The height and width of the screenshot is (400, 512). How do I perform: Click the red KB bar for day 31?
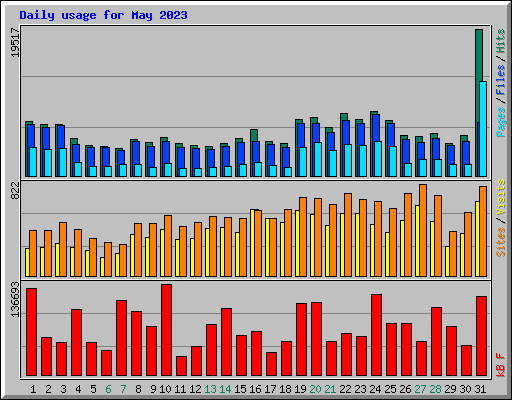tap(482, 336)
